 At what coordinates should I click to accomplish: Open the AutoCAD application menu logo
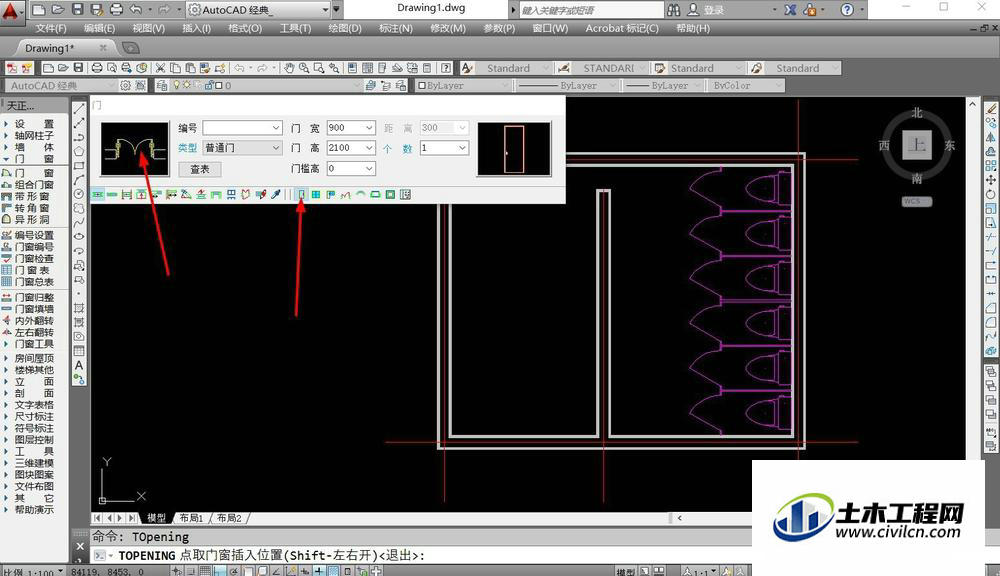click(11, 11)
